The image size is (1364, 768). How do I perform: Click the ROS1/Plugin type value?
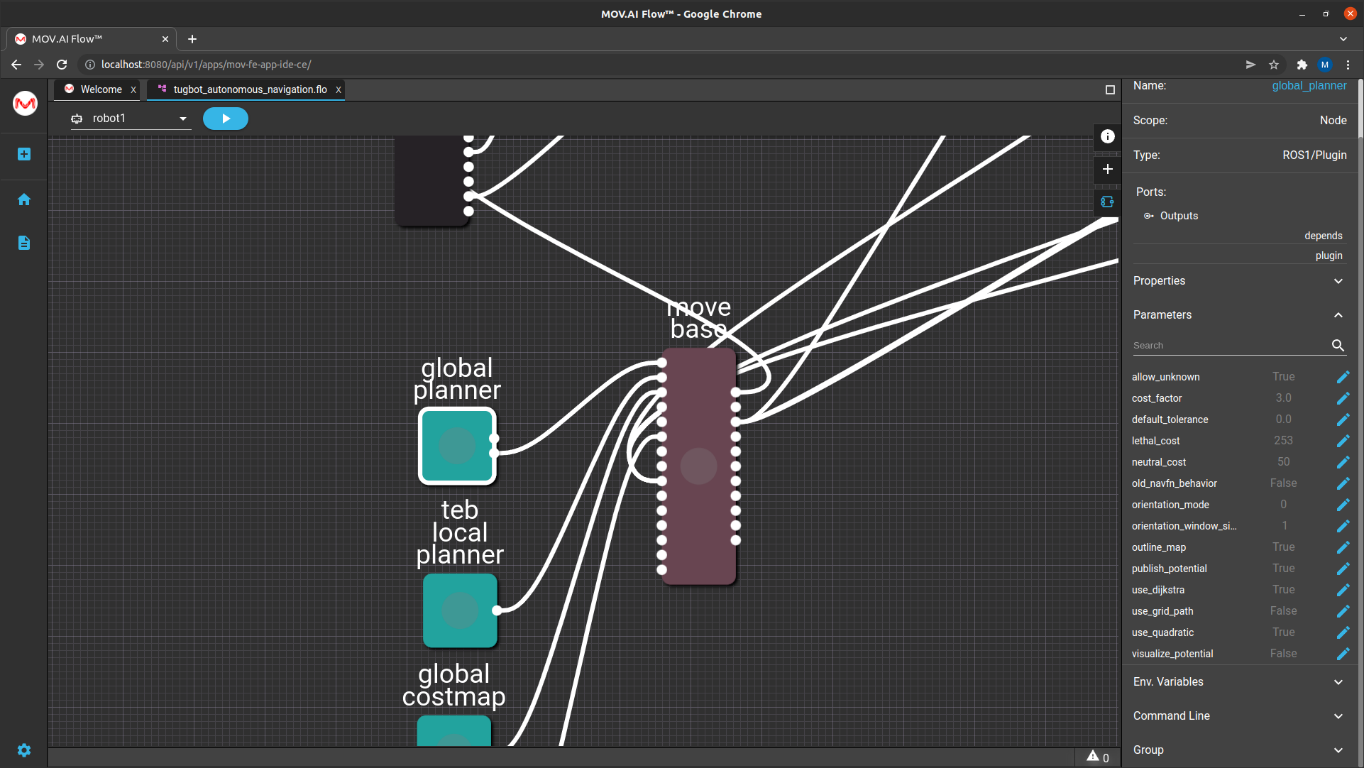click(1314, 155)
